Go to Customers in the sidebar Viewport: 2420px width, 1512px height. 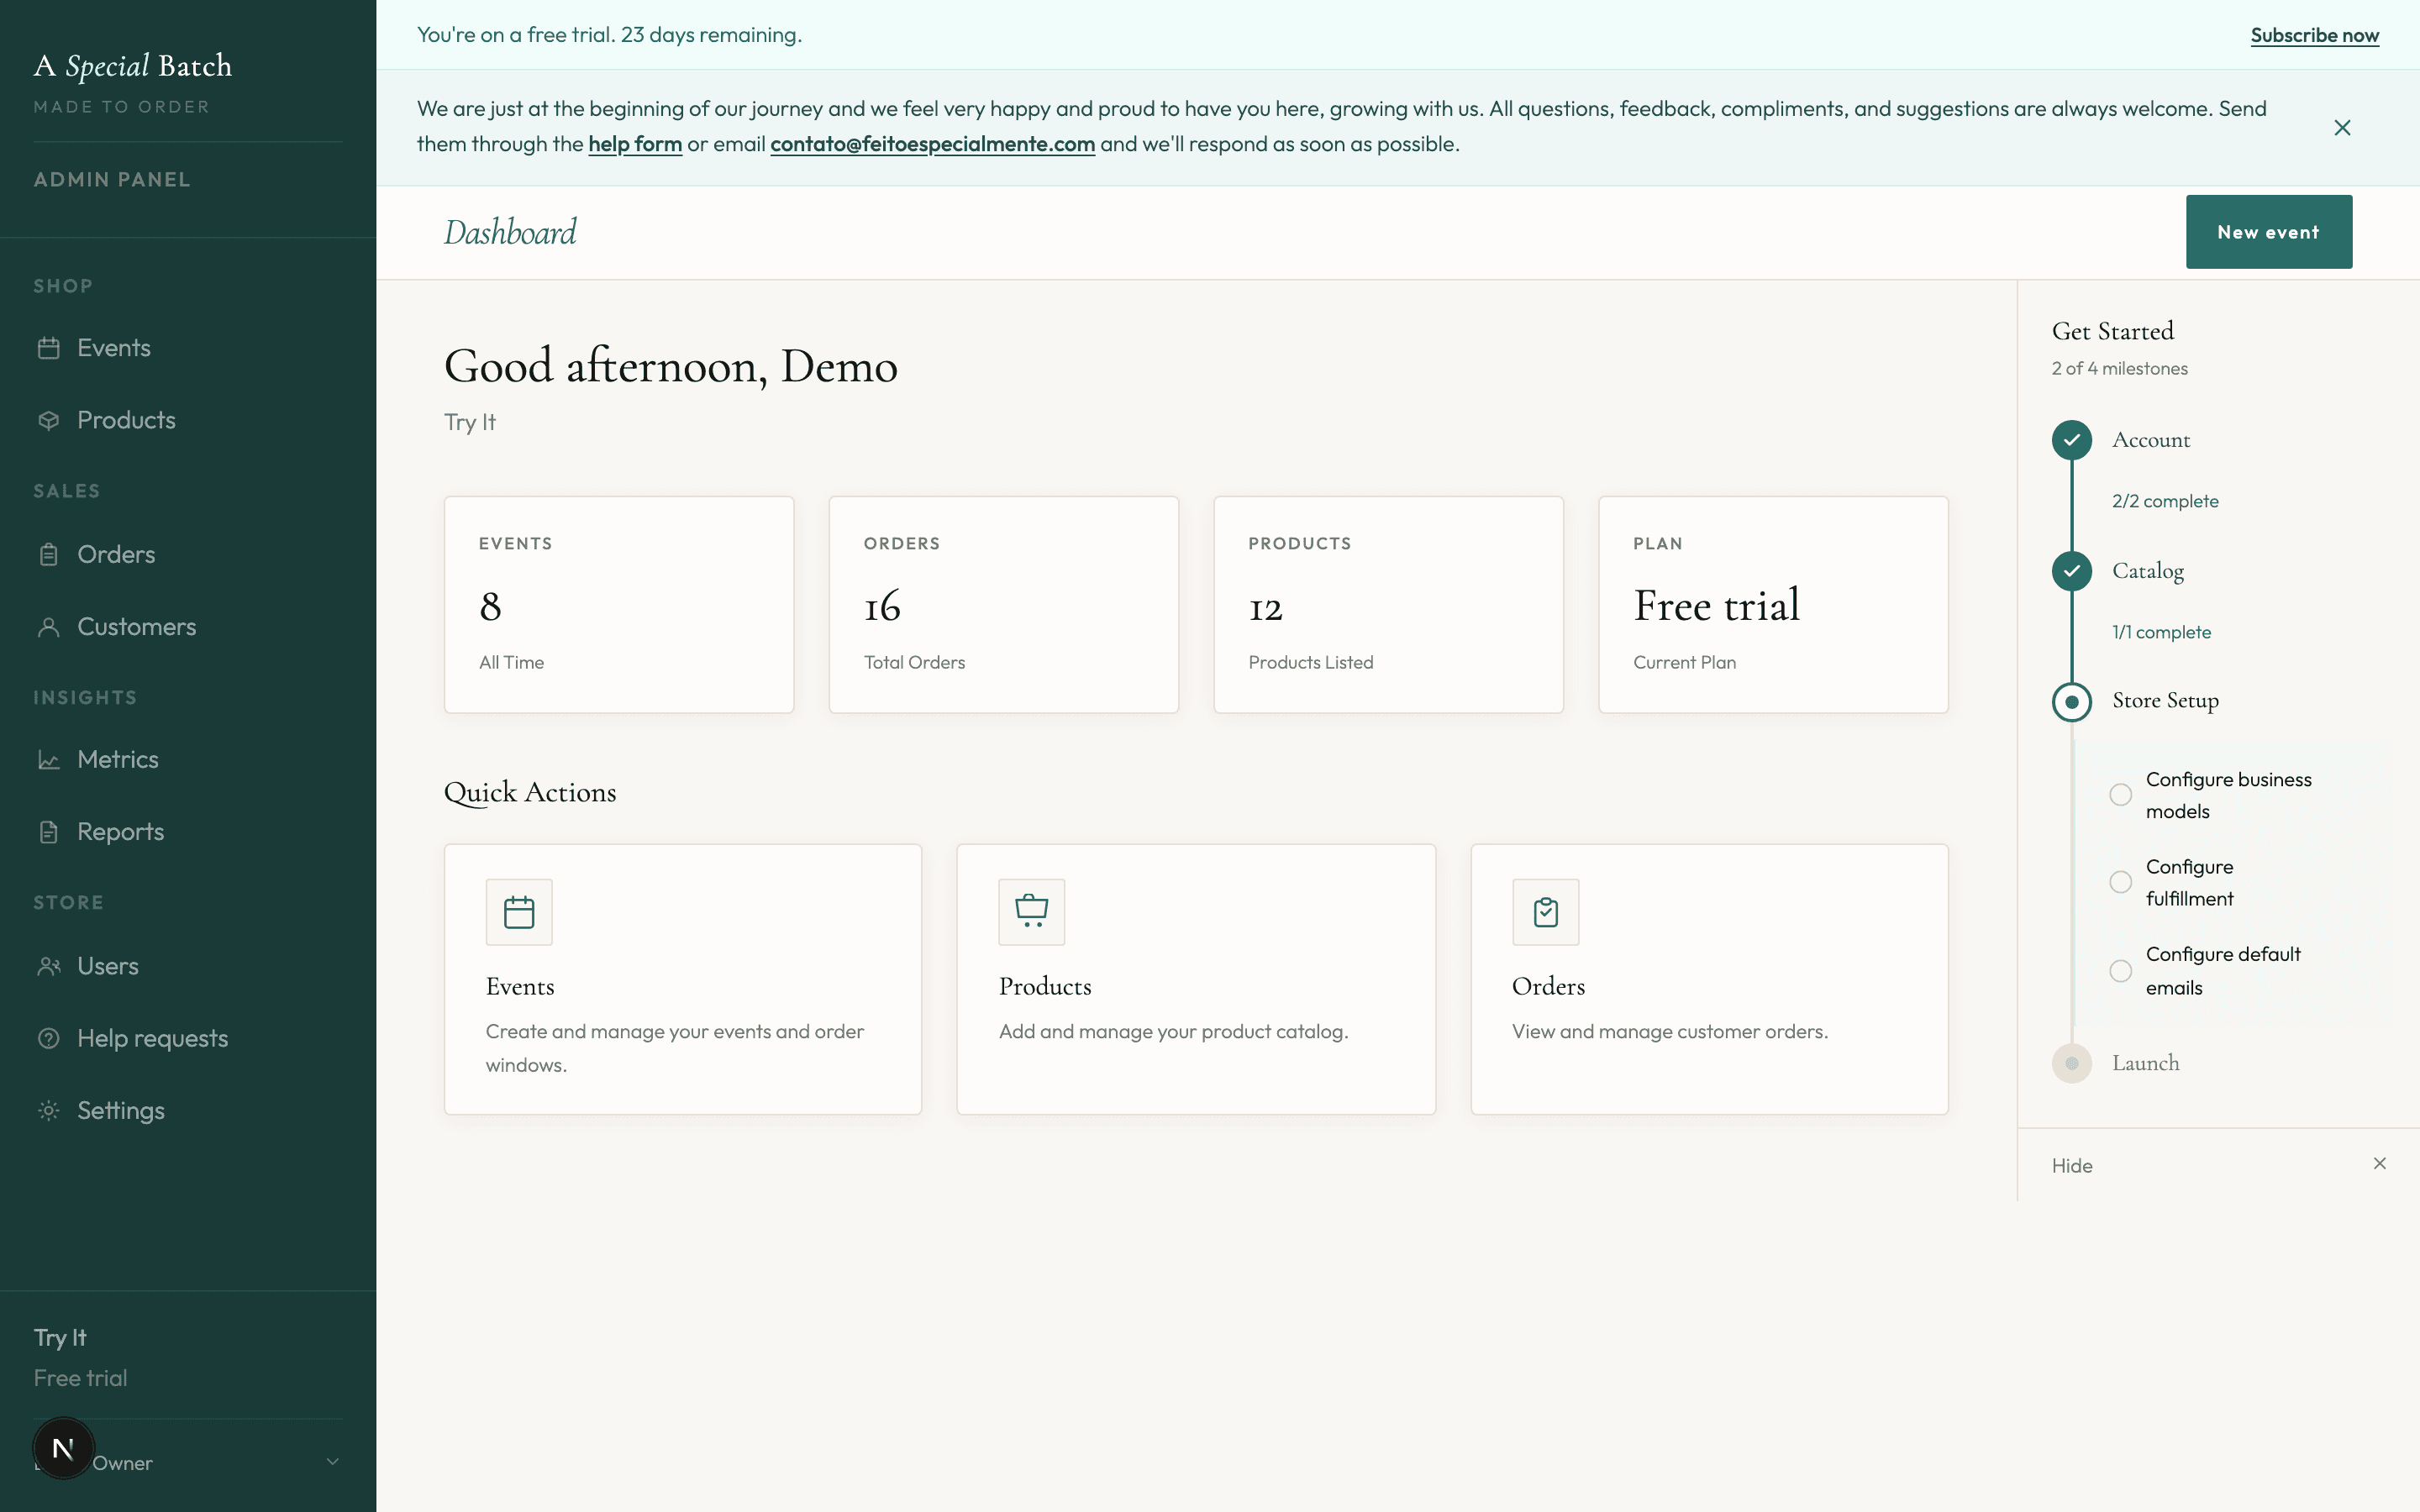(x=188, y=627)
